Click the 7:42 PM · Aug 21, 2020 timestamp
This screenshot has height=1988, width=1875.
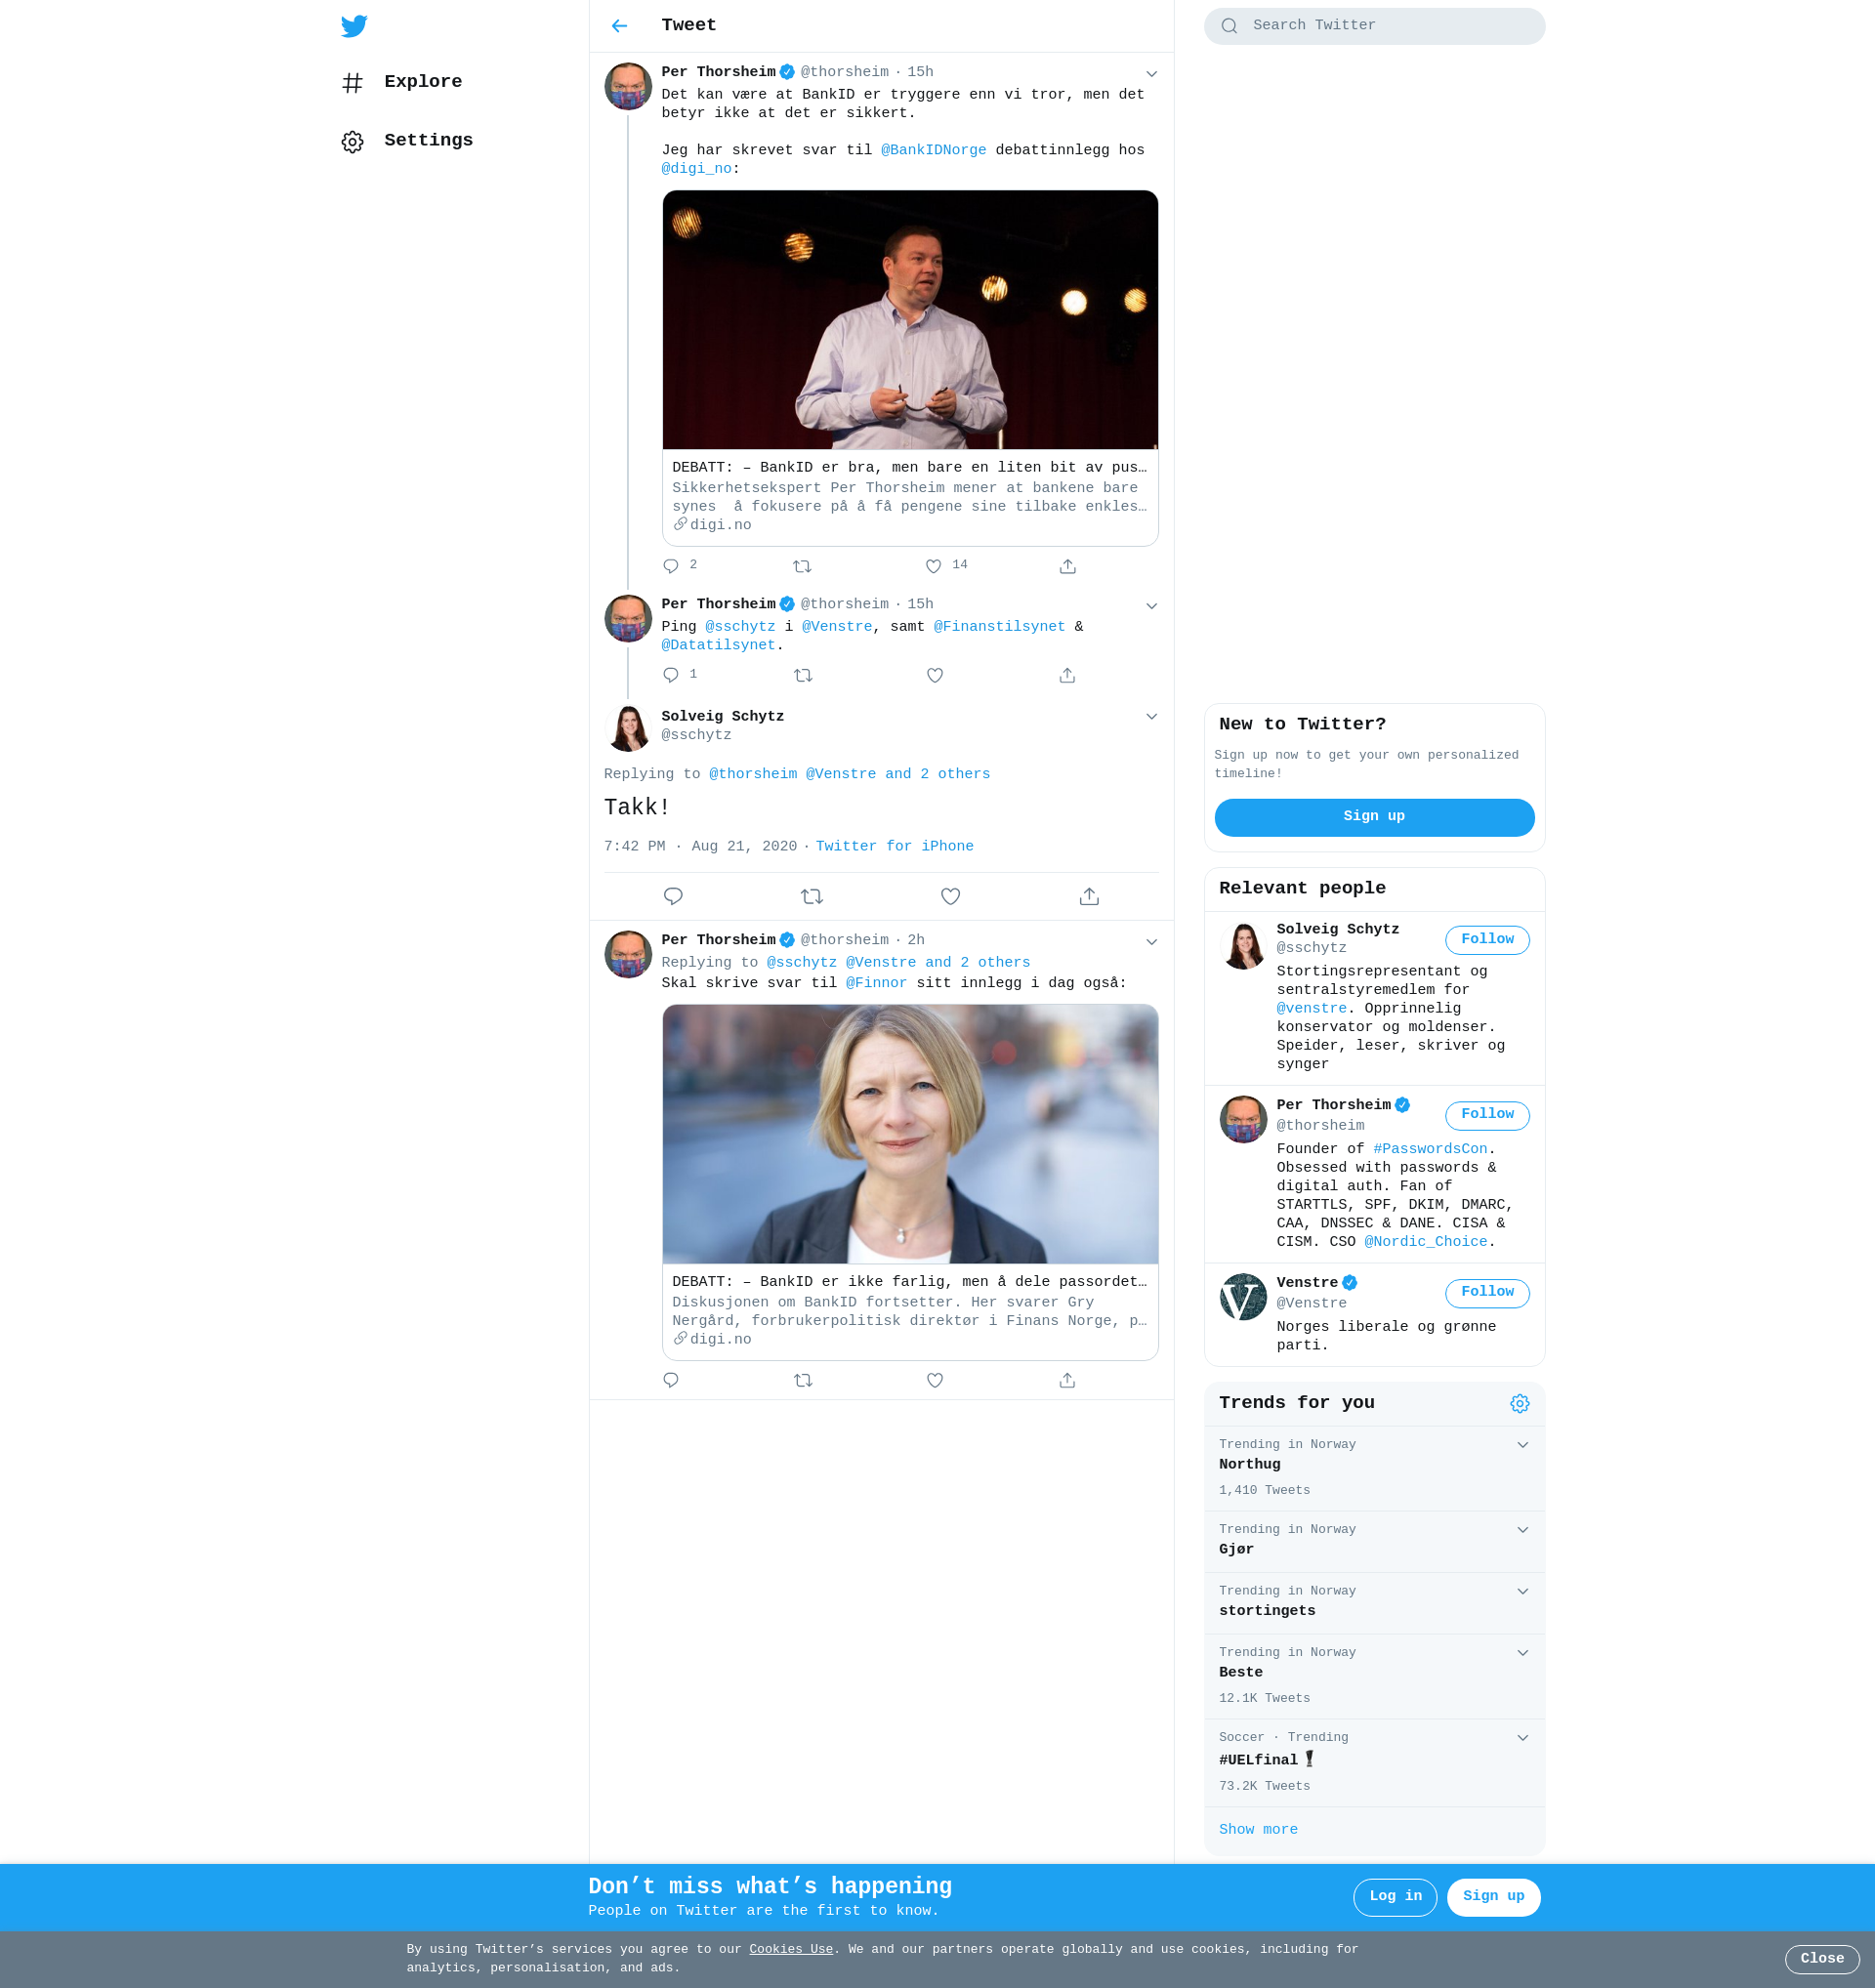700,846
